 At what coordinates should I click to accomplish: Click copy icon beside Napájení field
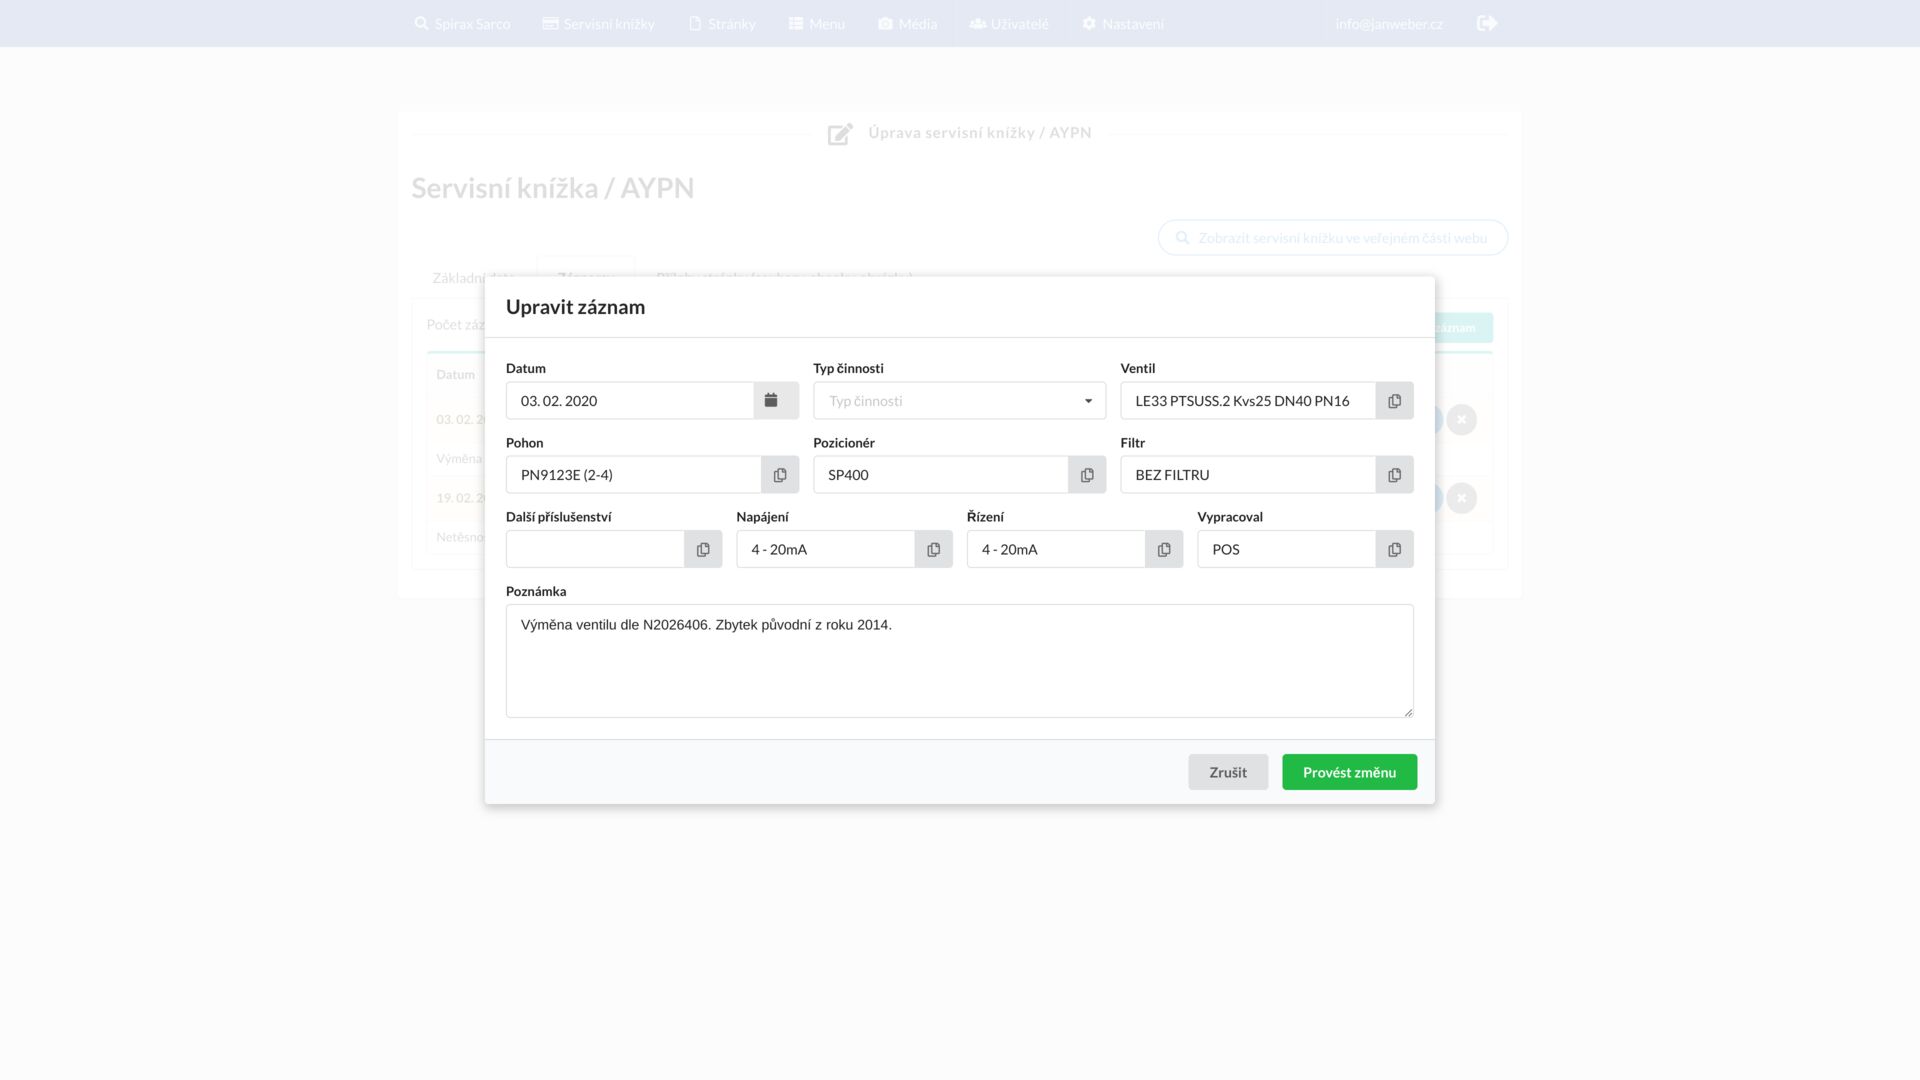point(933,549)
